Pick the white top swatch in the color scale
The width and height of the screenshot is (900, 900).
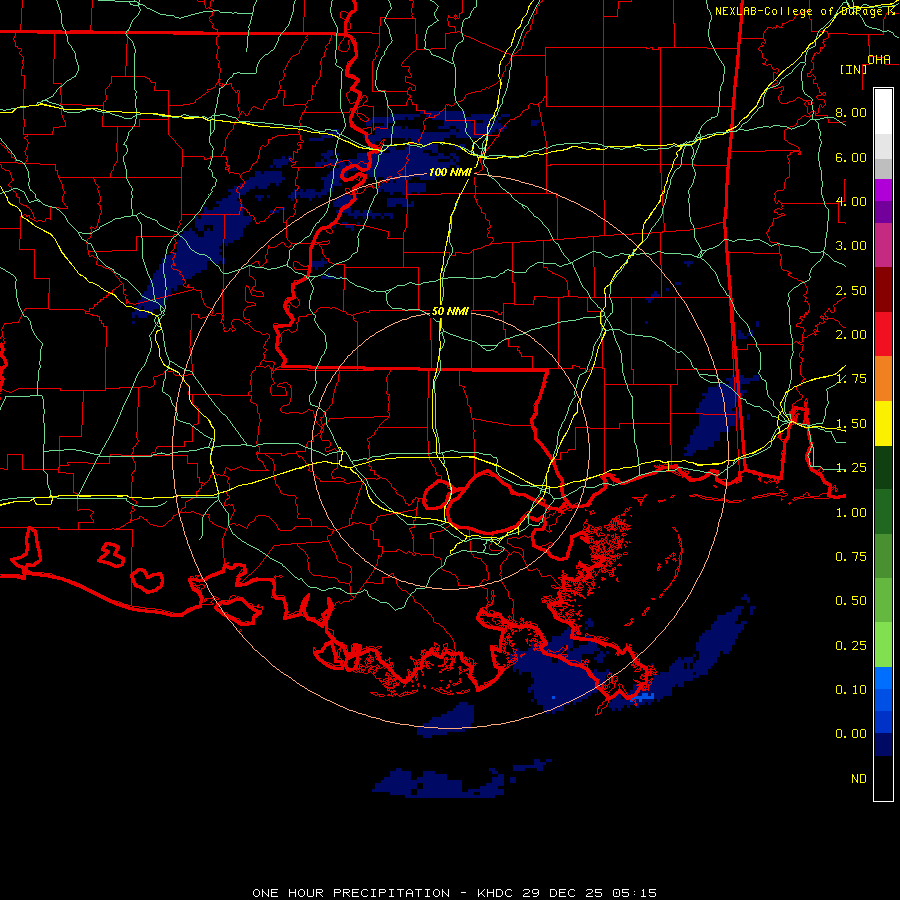883,112
